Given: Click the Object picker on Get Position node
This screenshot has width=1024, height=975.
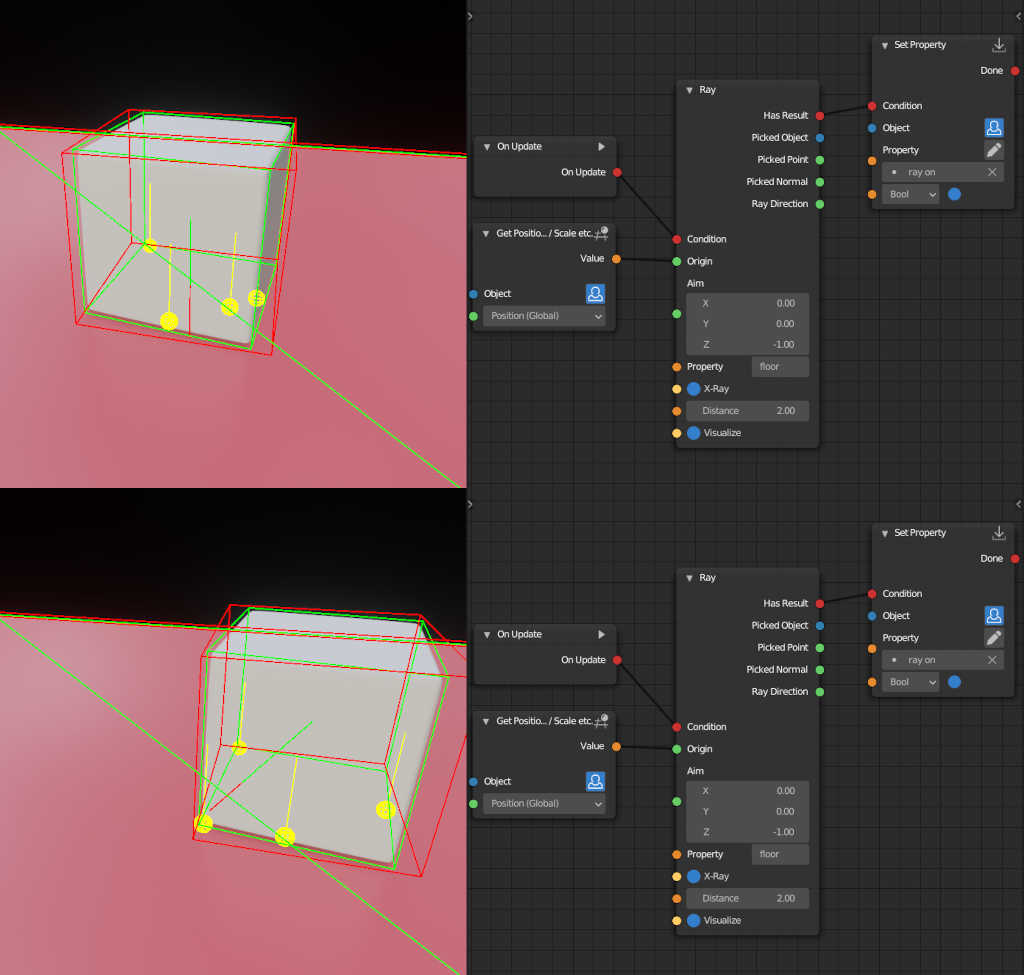Looking at the screenshot, I should pos(595,293).
